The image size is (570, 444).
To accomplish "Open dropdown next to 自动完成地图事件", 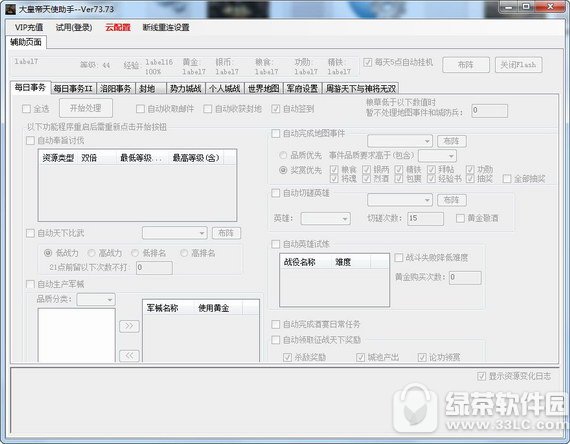I will pos(400,141).
